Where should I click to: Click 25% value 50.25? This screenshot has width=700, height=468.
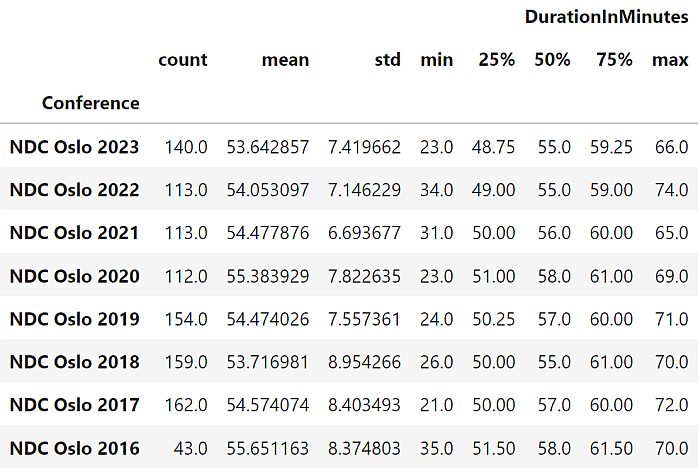pos(494,319)
